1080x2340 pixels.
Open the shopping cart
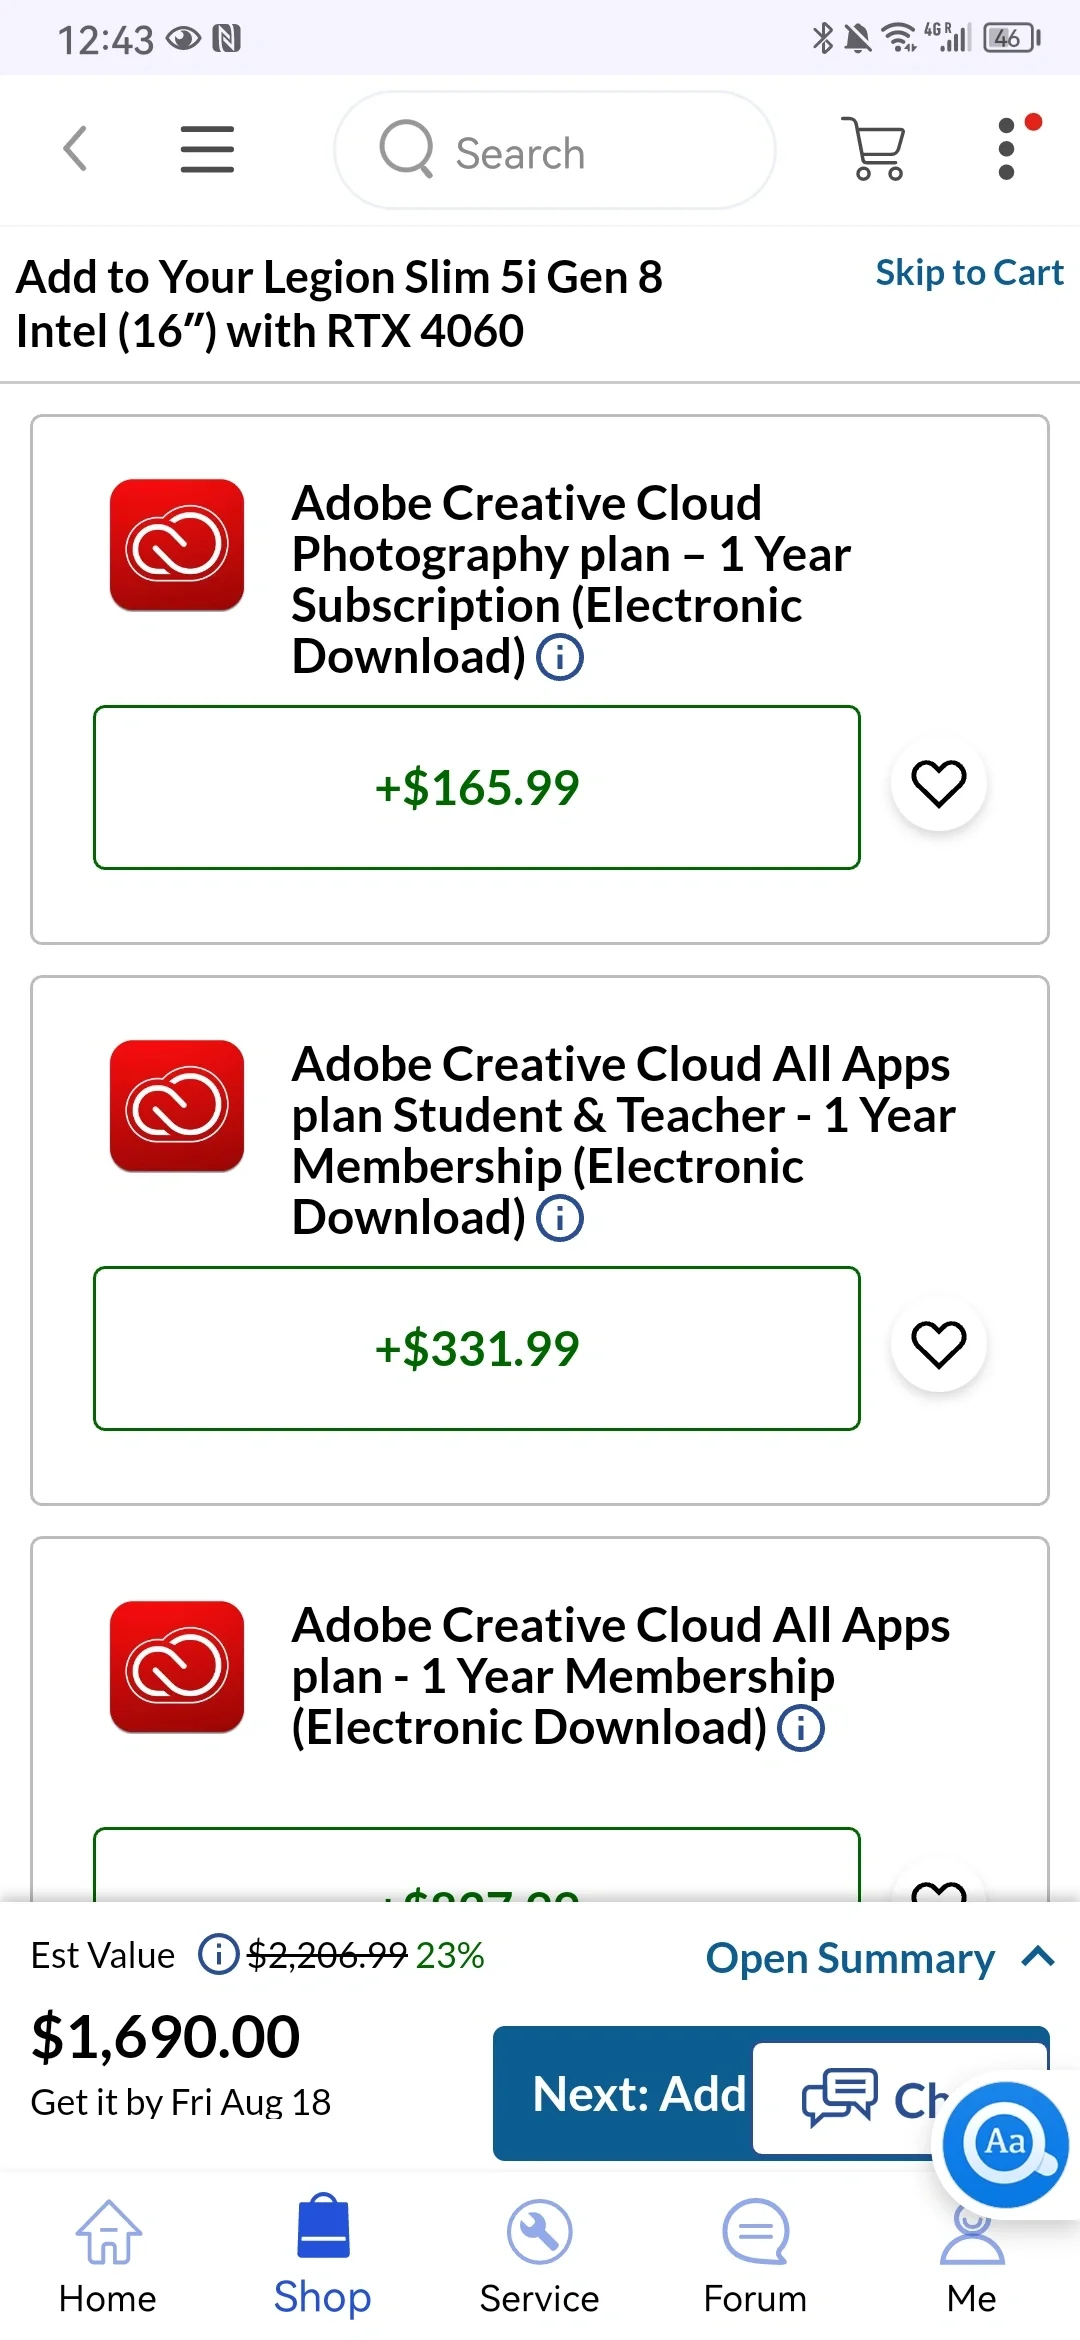coord(877,150)
